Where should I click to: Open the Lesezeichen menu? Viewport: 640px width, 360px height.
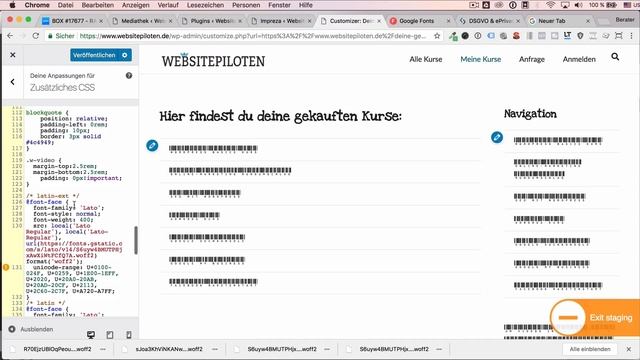click(205, 5)
